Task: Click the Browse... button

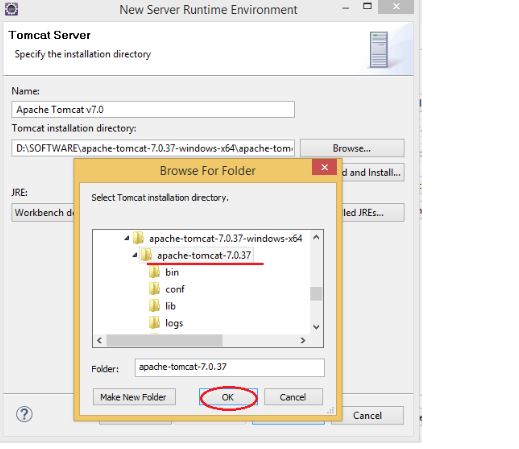Action: (352, 148)
